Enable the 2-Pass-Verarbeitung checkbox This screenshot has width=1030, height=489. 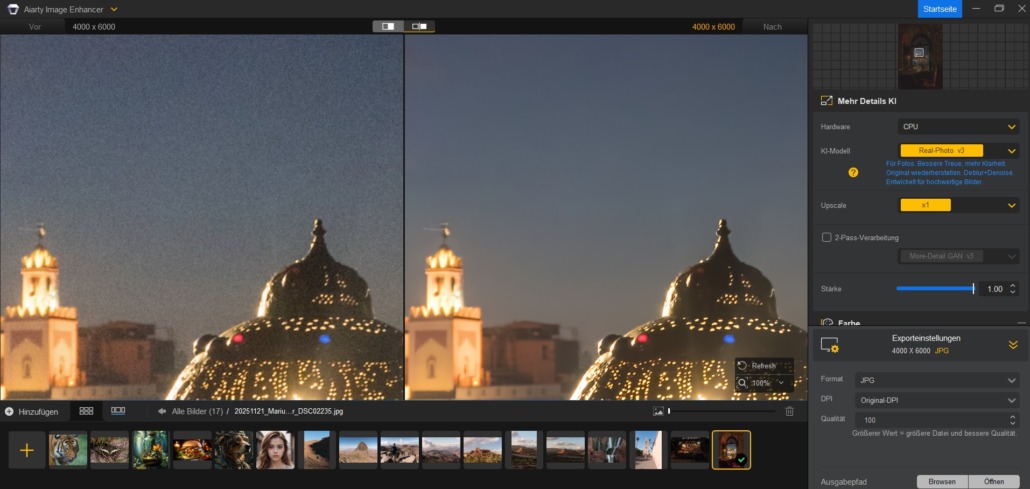click(x=826, y=237)
